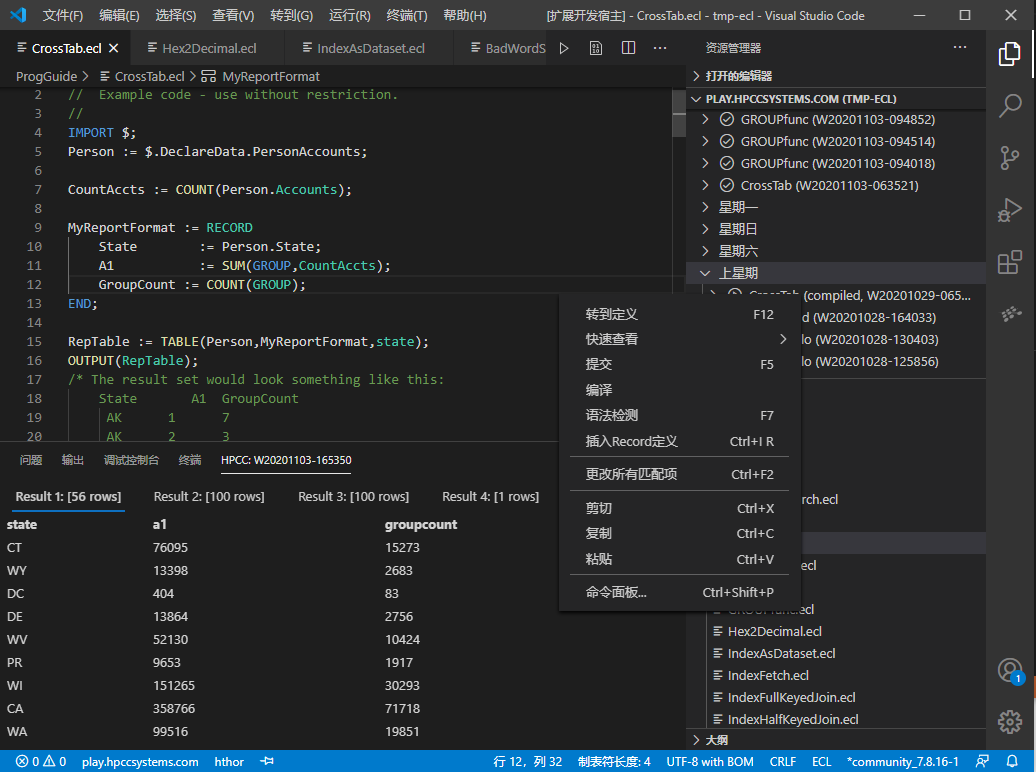Expand the 打开的编辑器 section
The image size is (1036, 772).
836,76
